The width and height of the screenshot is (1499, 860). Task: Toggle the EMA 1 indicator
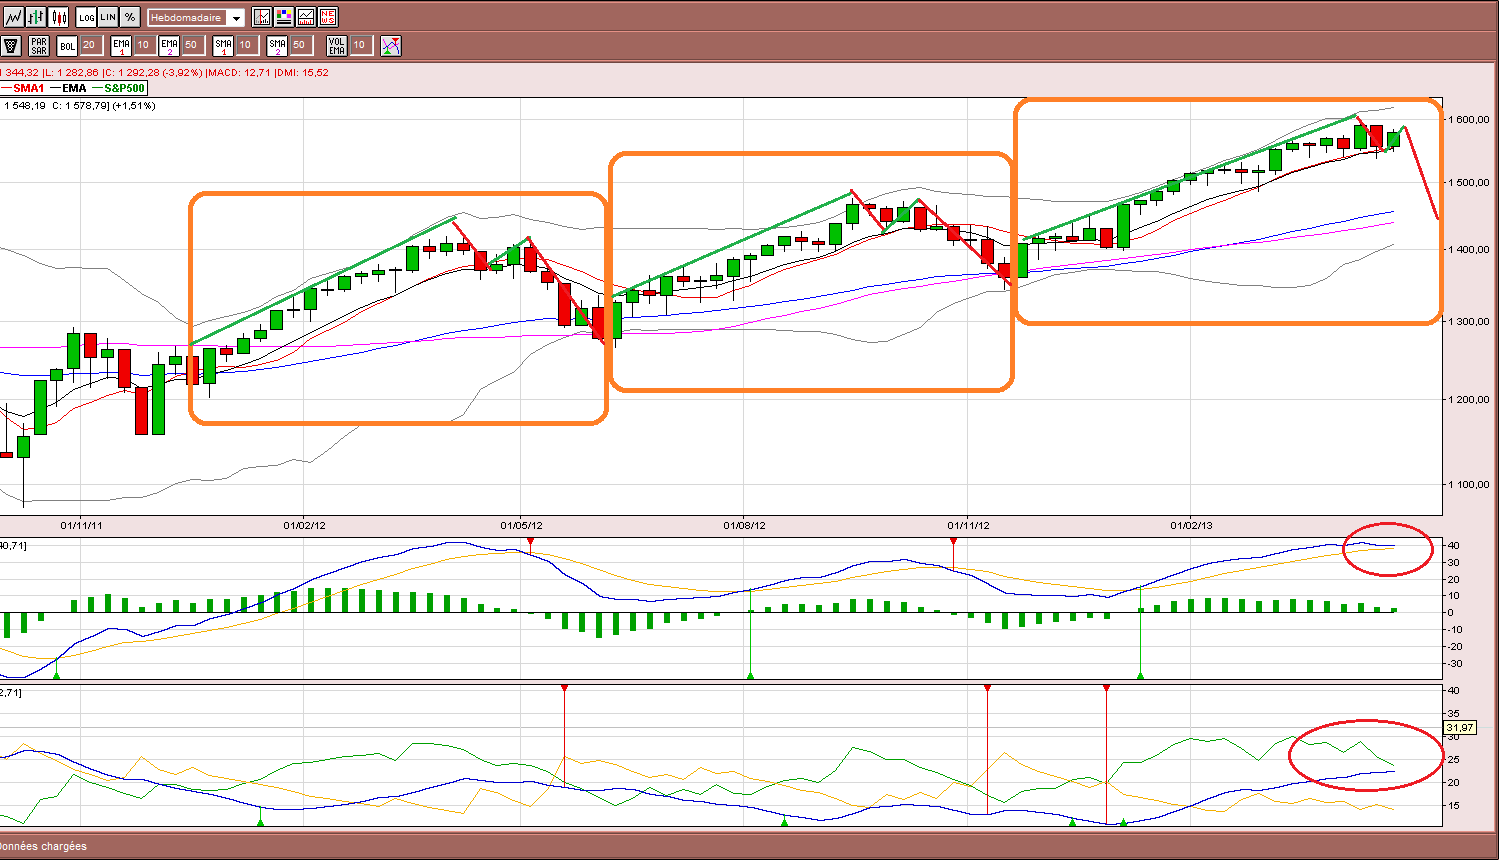click(121, 46)
